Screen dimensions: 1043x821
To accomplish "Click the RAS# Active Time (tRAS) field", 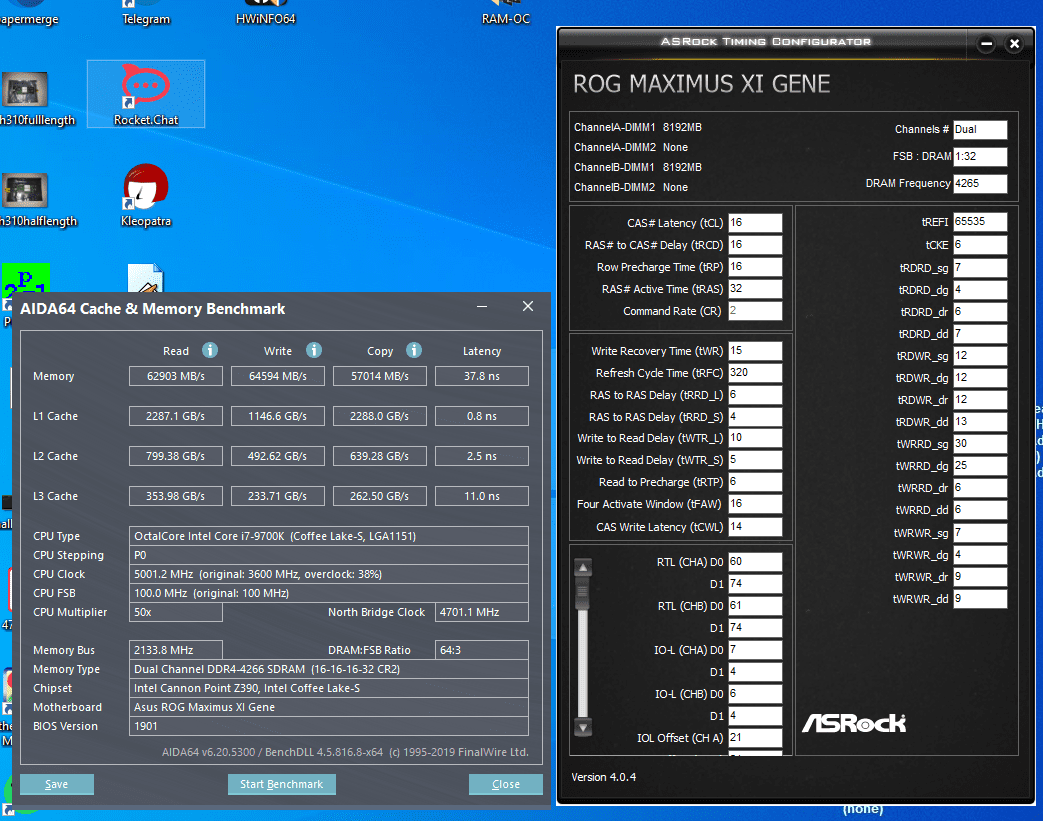I will [755, 289].
